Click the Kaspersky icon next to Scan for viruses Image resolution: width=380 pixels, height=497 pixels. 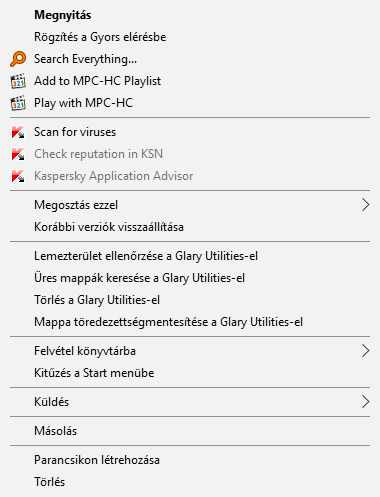pyautogui.click(x=18, y=132)
